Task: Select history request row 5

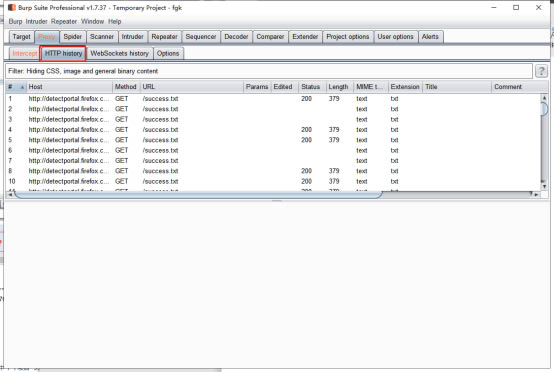Action: 273,140
